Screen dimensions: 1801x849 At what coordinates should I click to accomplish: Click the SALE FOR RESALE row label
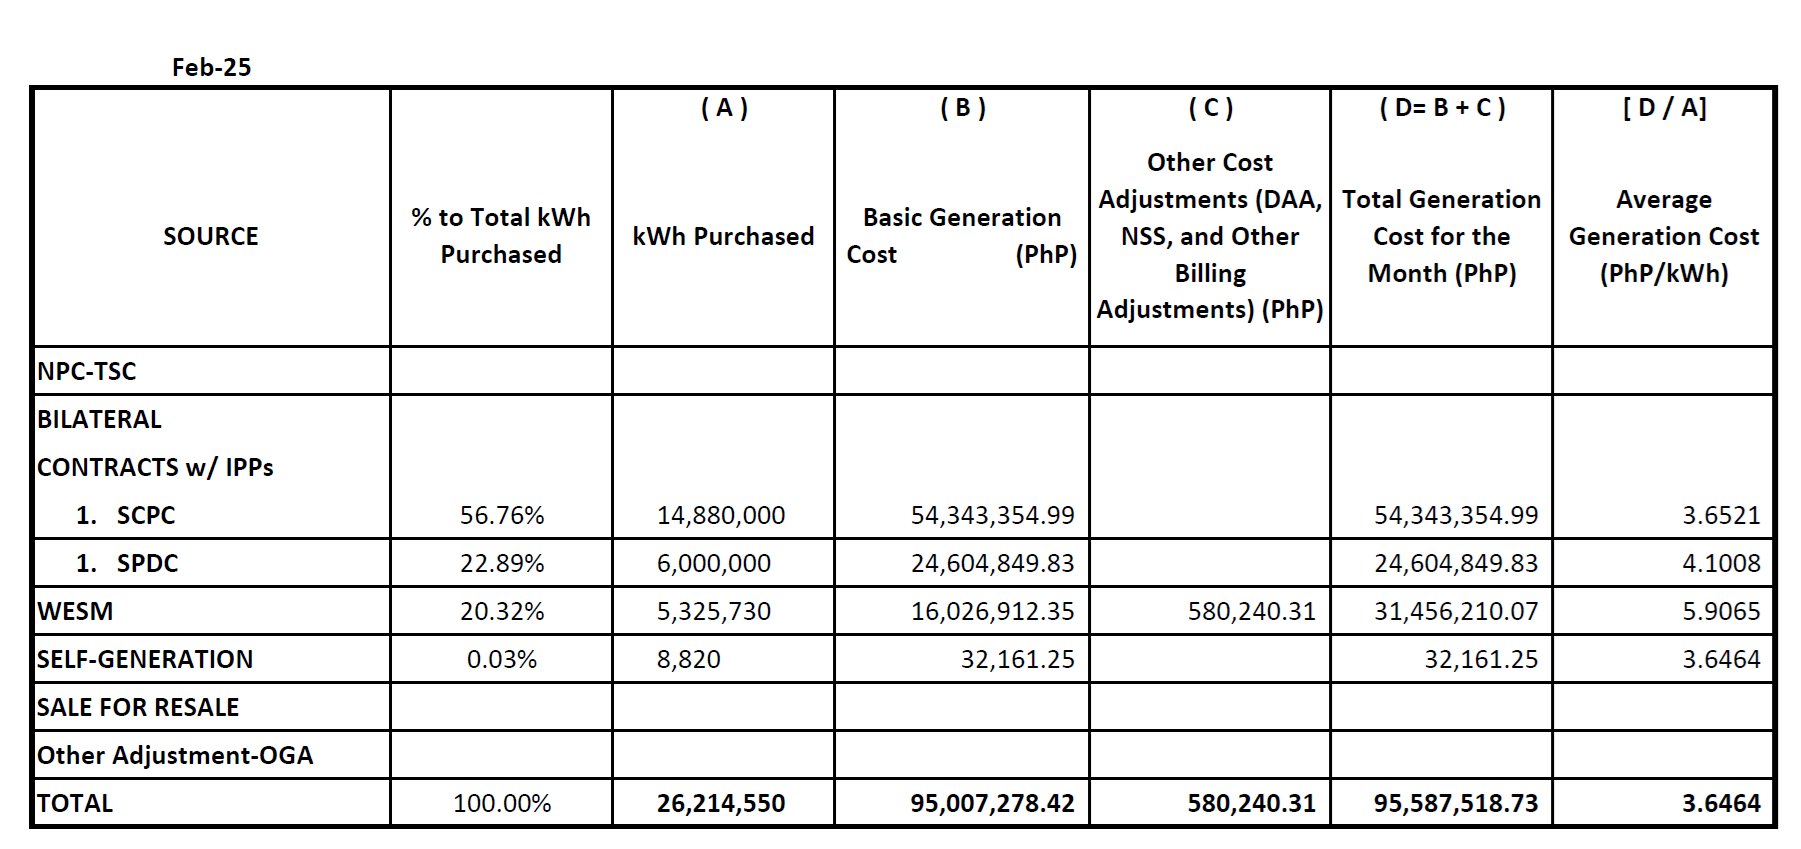point(138,707)
